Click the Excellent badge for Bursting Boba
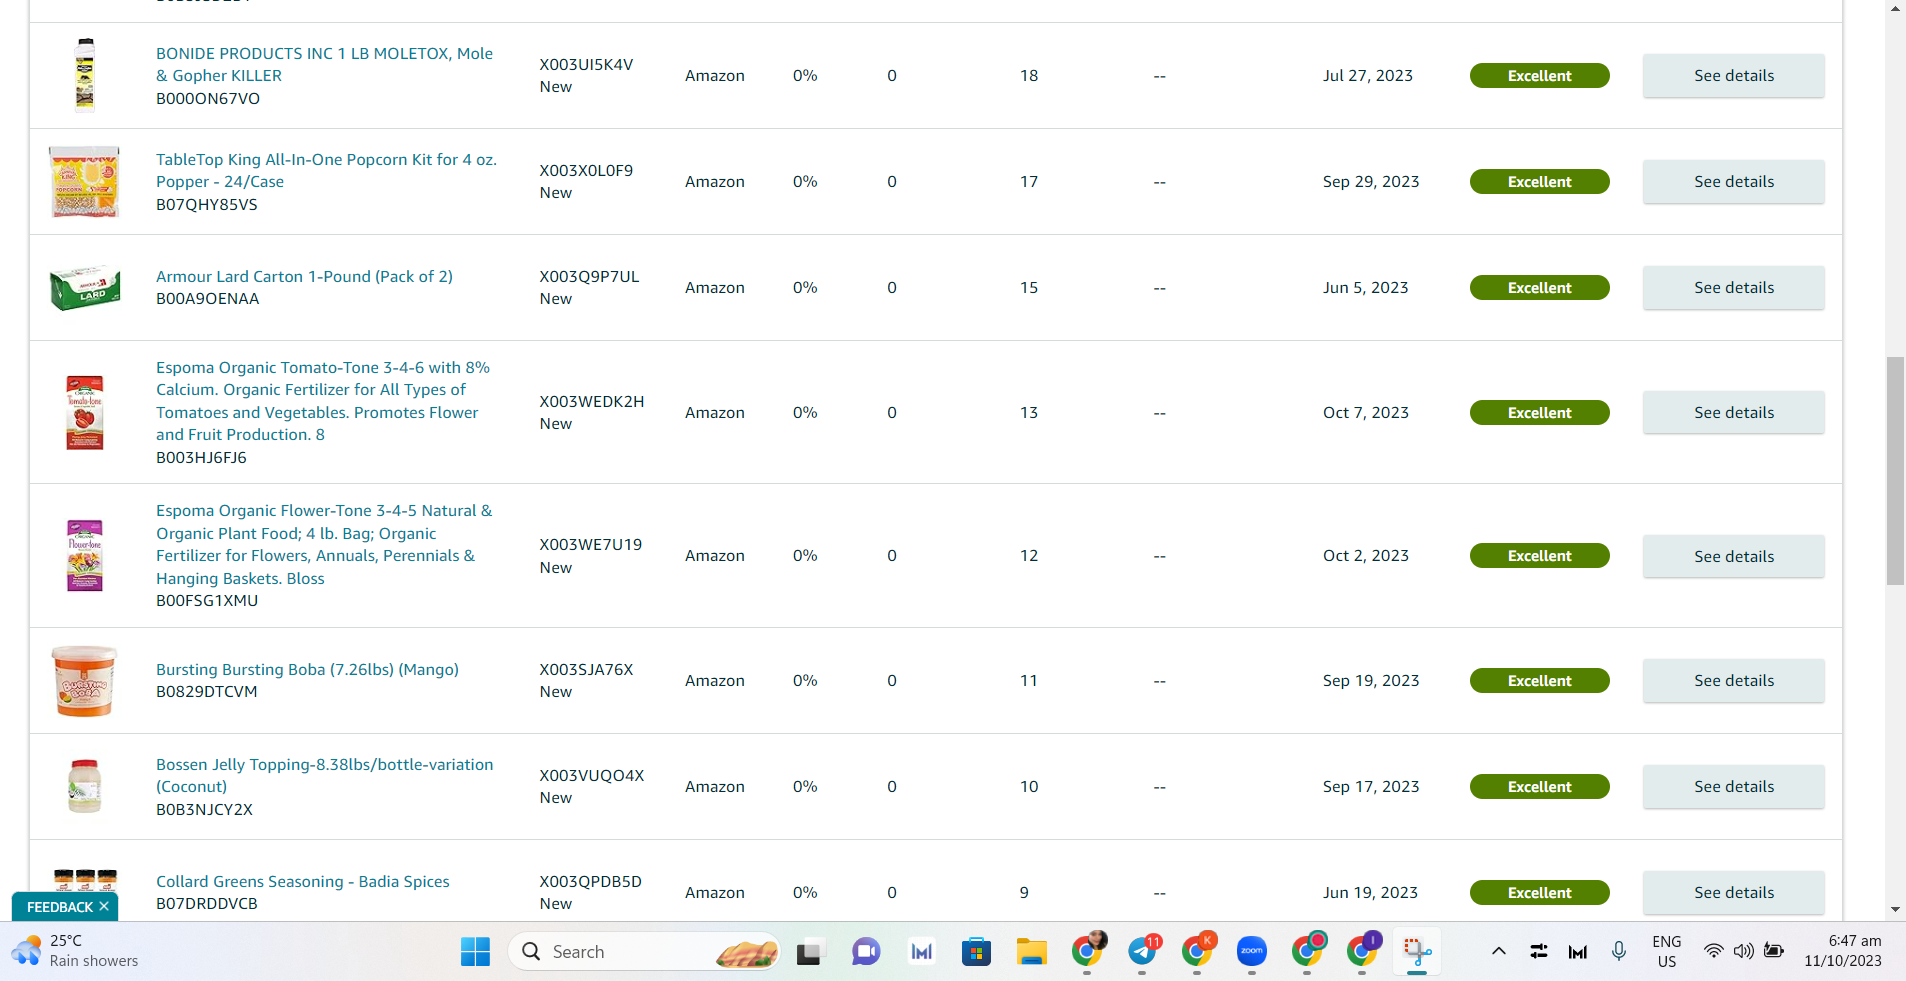This screenshot has height=981, width=1906. click(x=1539, y=681)
